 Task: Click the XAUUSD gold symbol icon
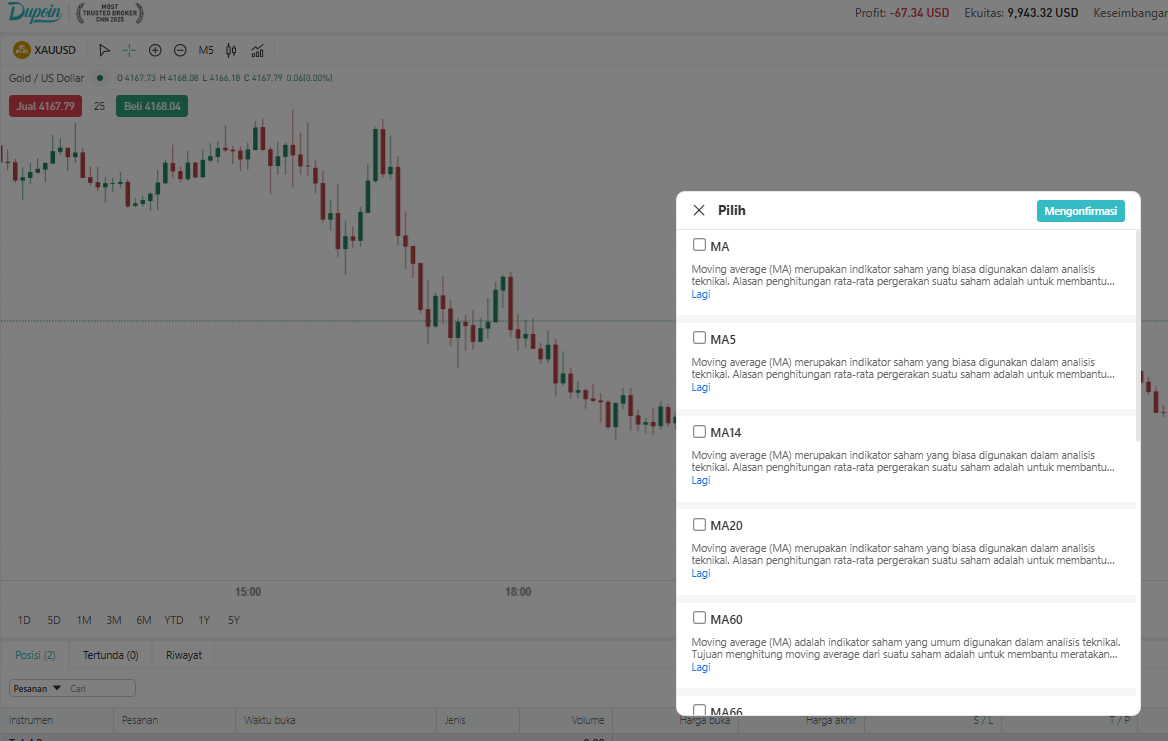[x=22, y=50]
